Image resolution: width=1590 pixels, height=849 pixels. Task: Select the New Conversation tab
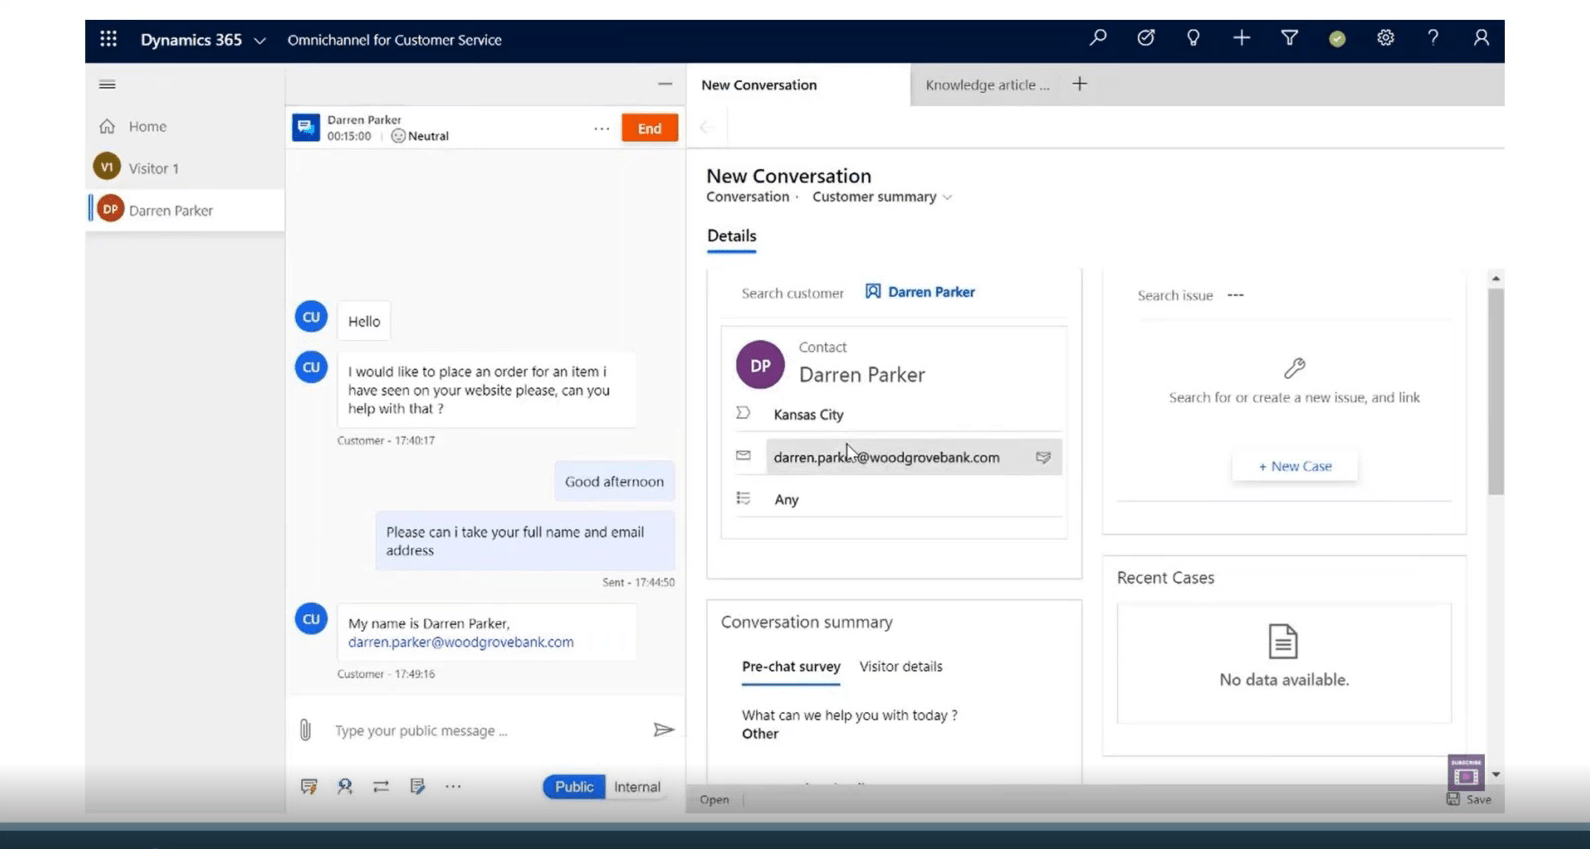tap(798, 85)
